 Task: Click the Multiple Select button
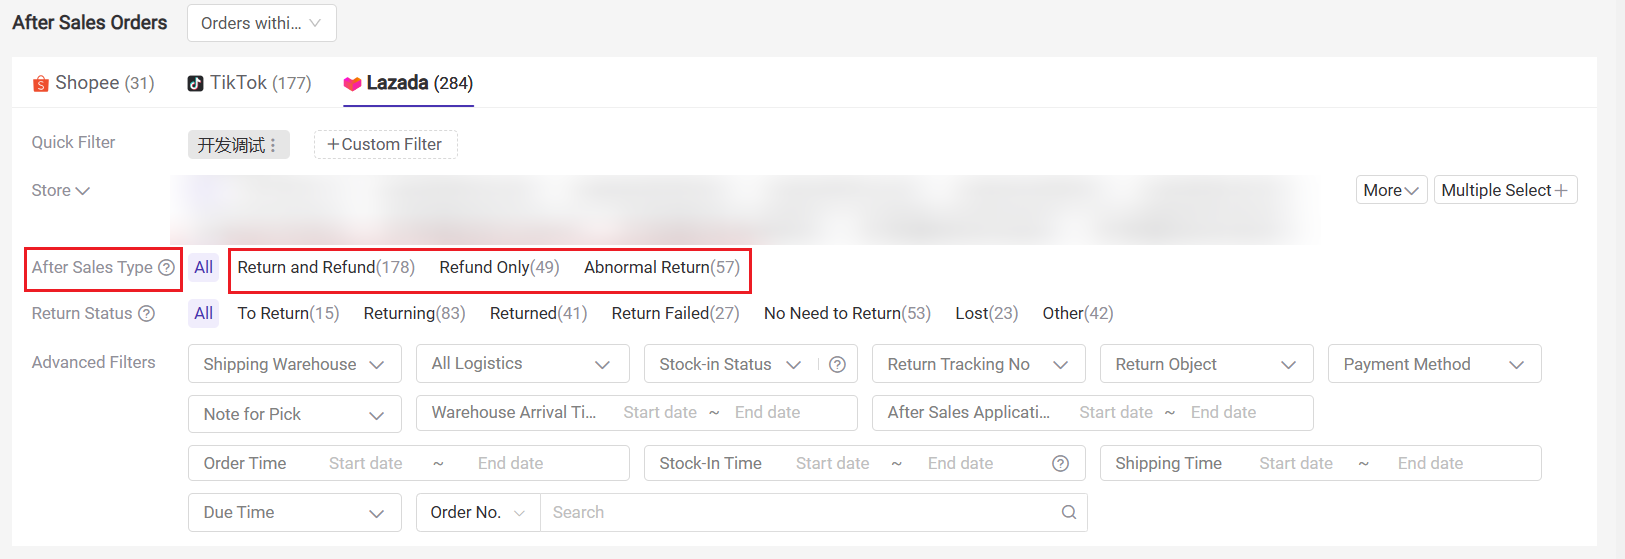tap(1505, 190)
